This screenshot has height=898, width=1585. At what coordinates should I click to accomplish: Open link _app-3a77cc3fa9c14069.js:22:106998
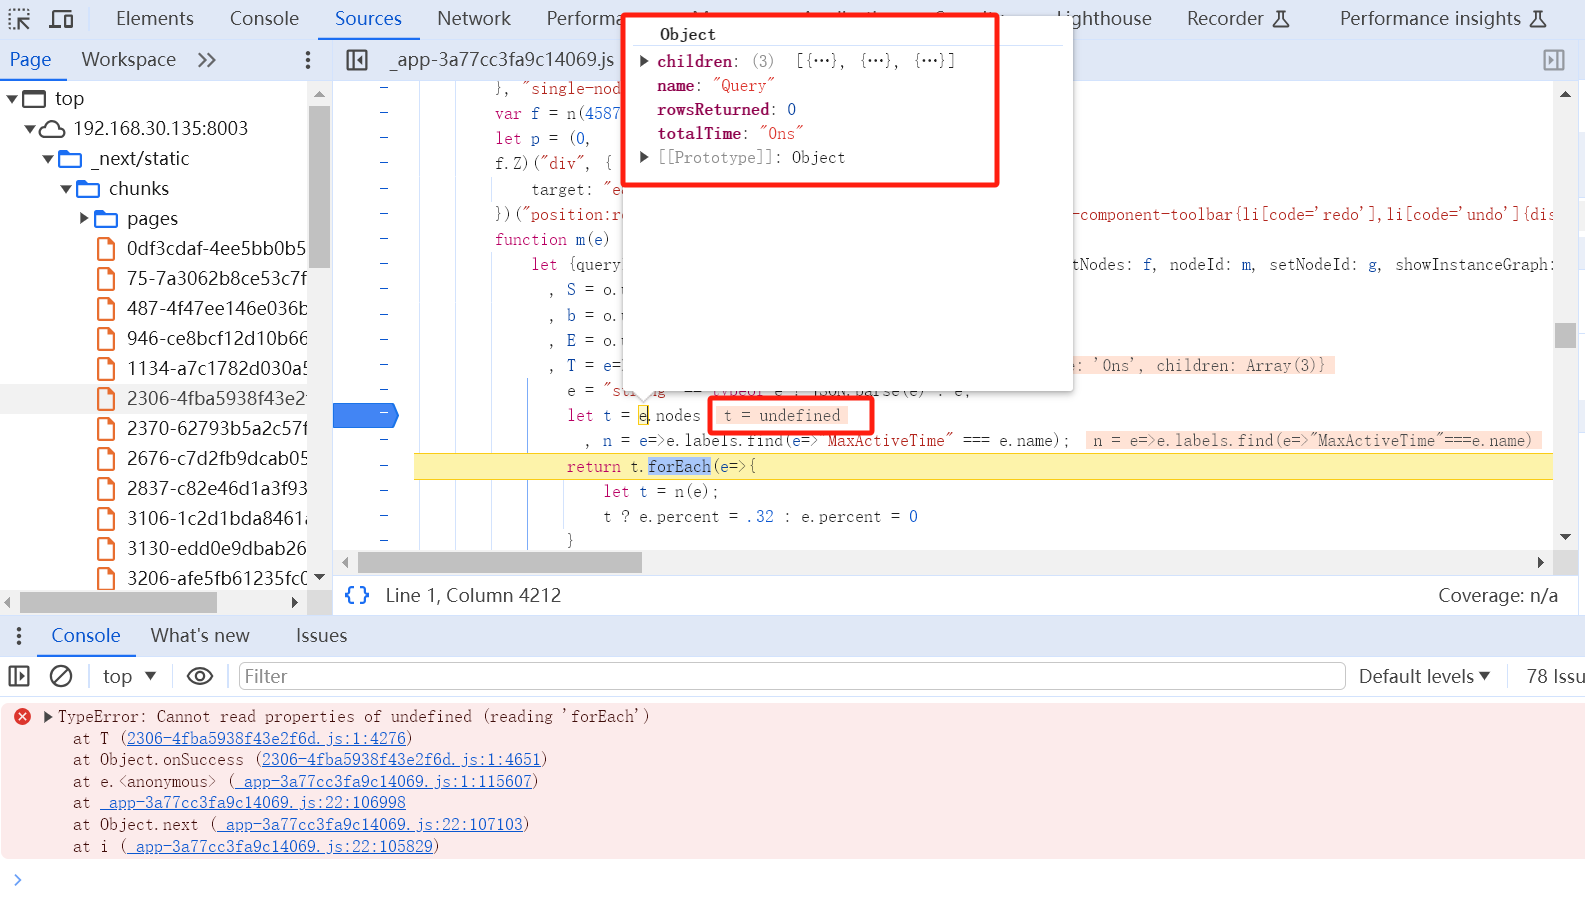tap(253, 803)
